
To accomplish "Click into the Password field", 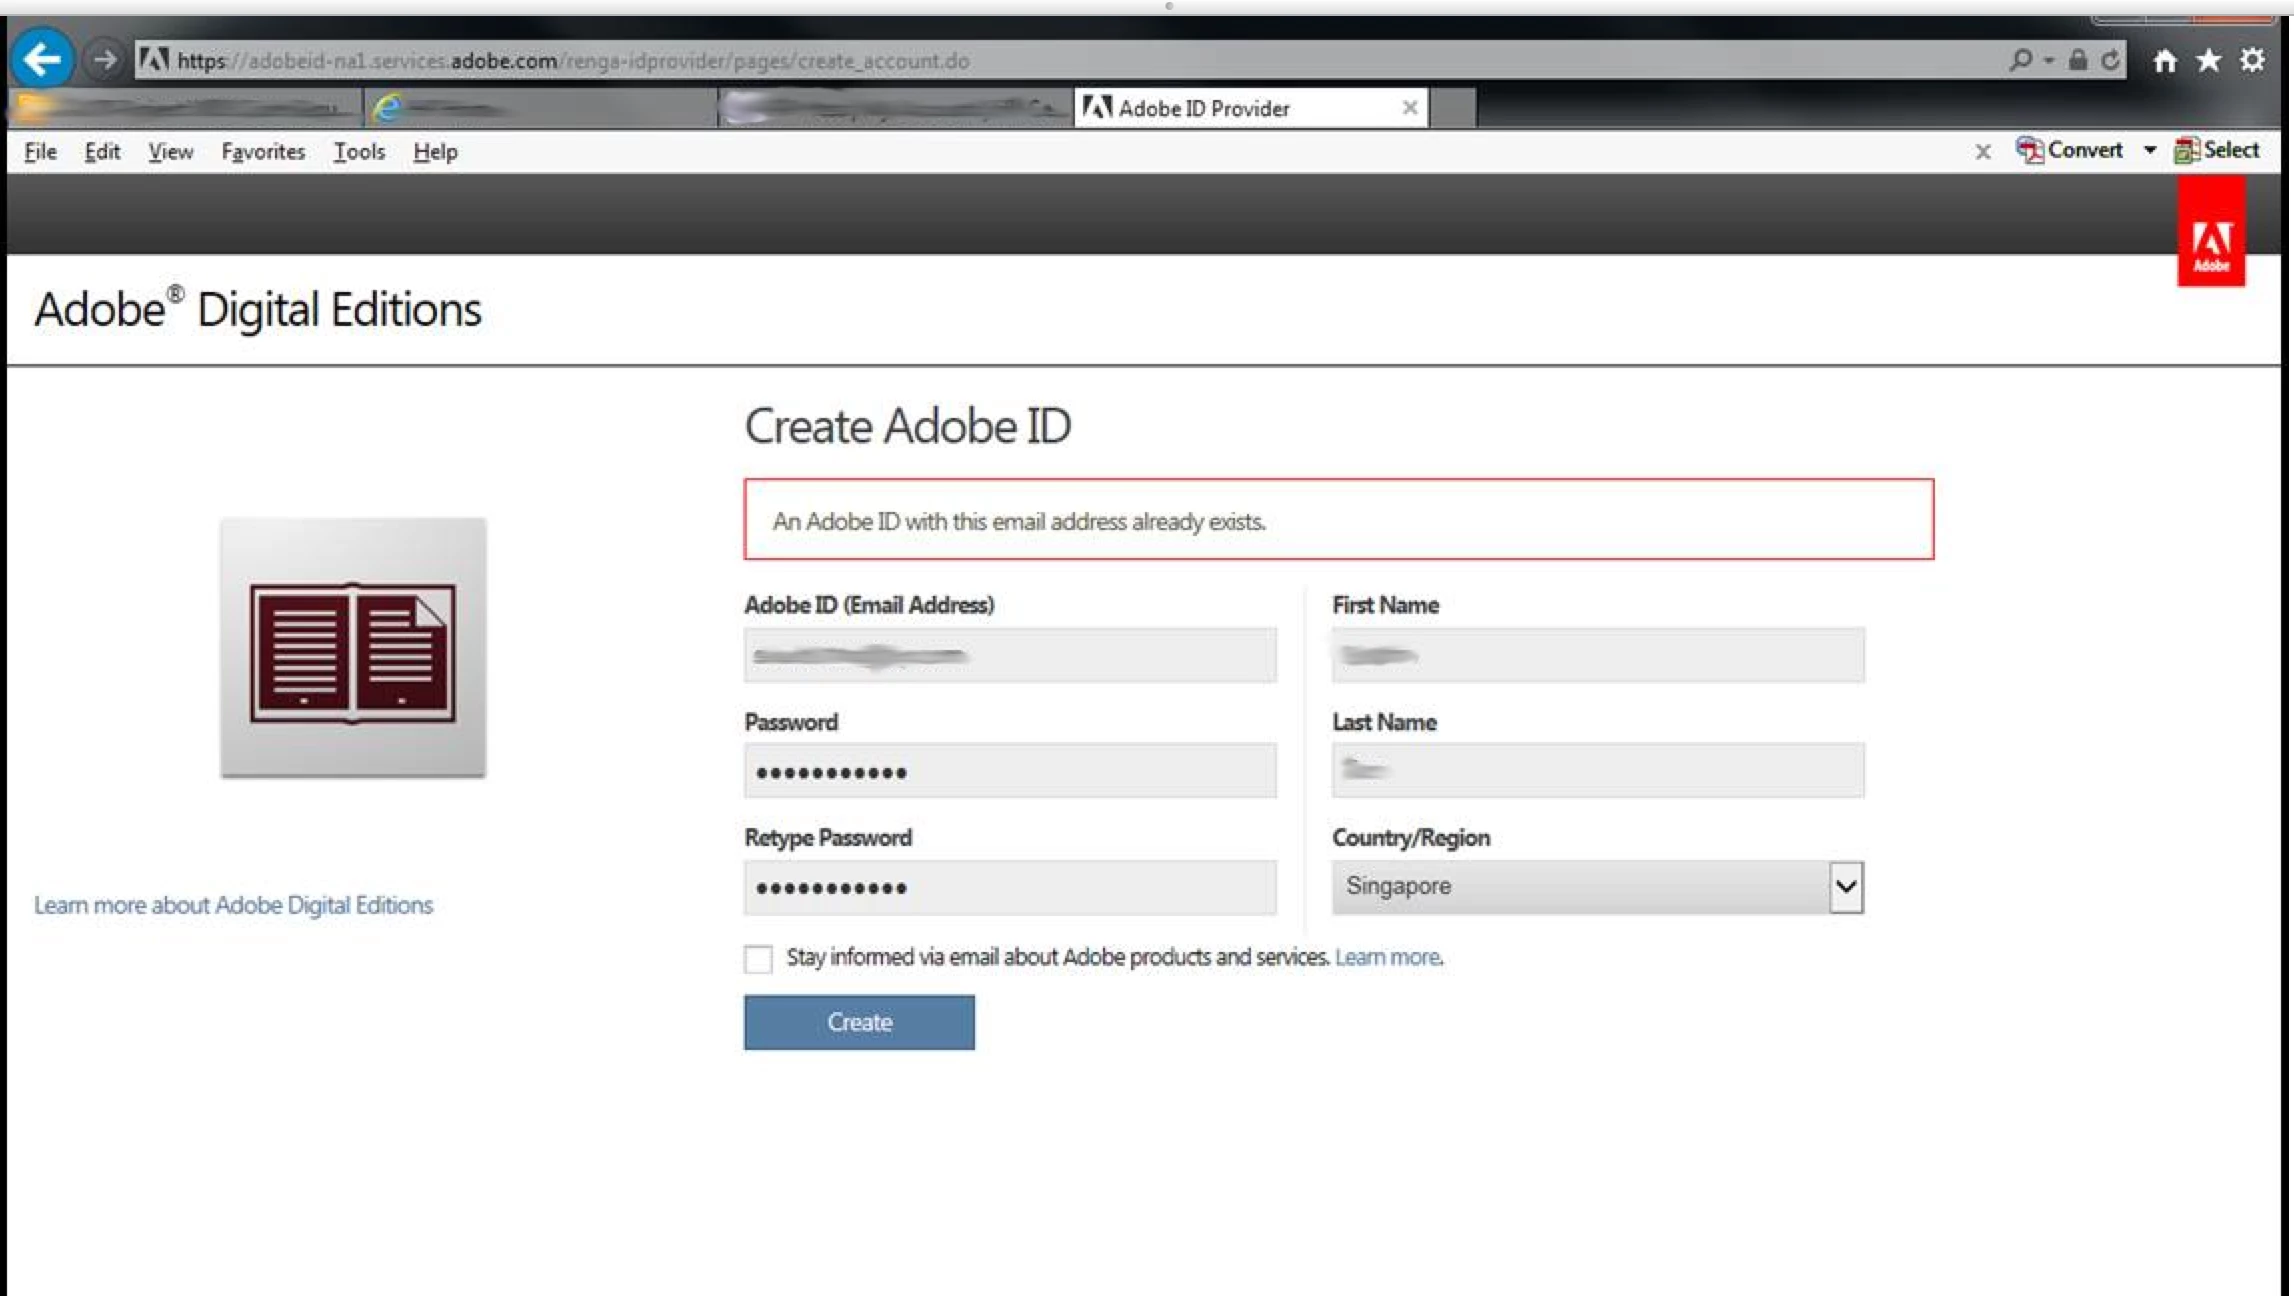I will 1009,771.
